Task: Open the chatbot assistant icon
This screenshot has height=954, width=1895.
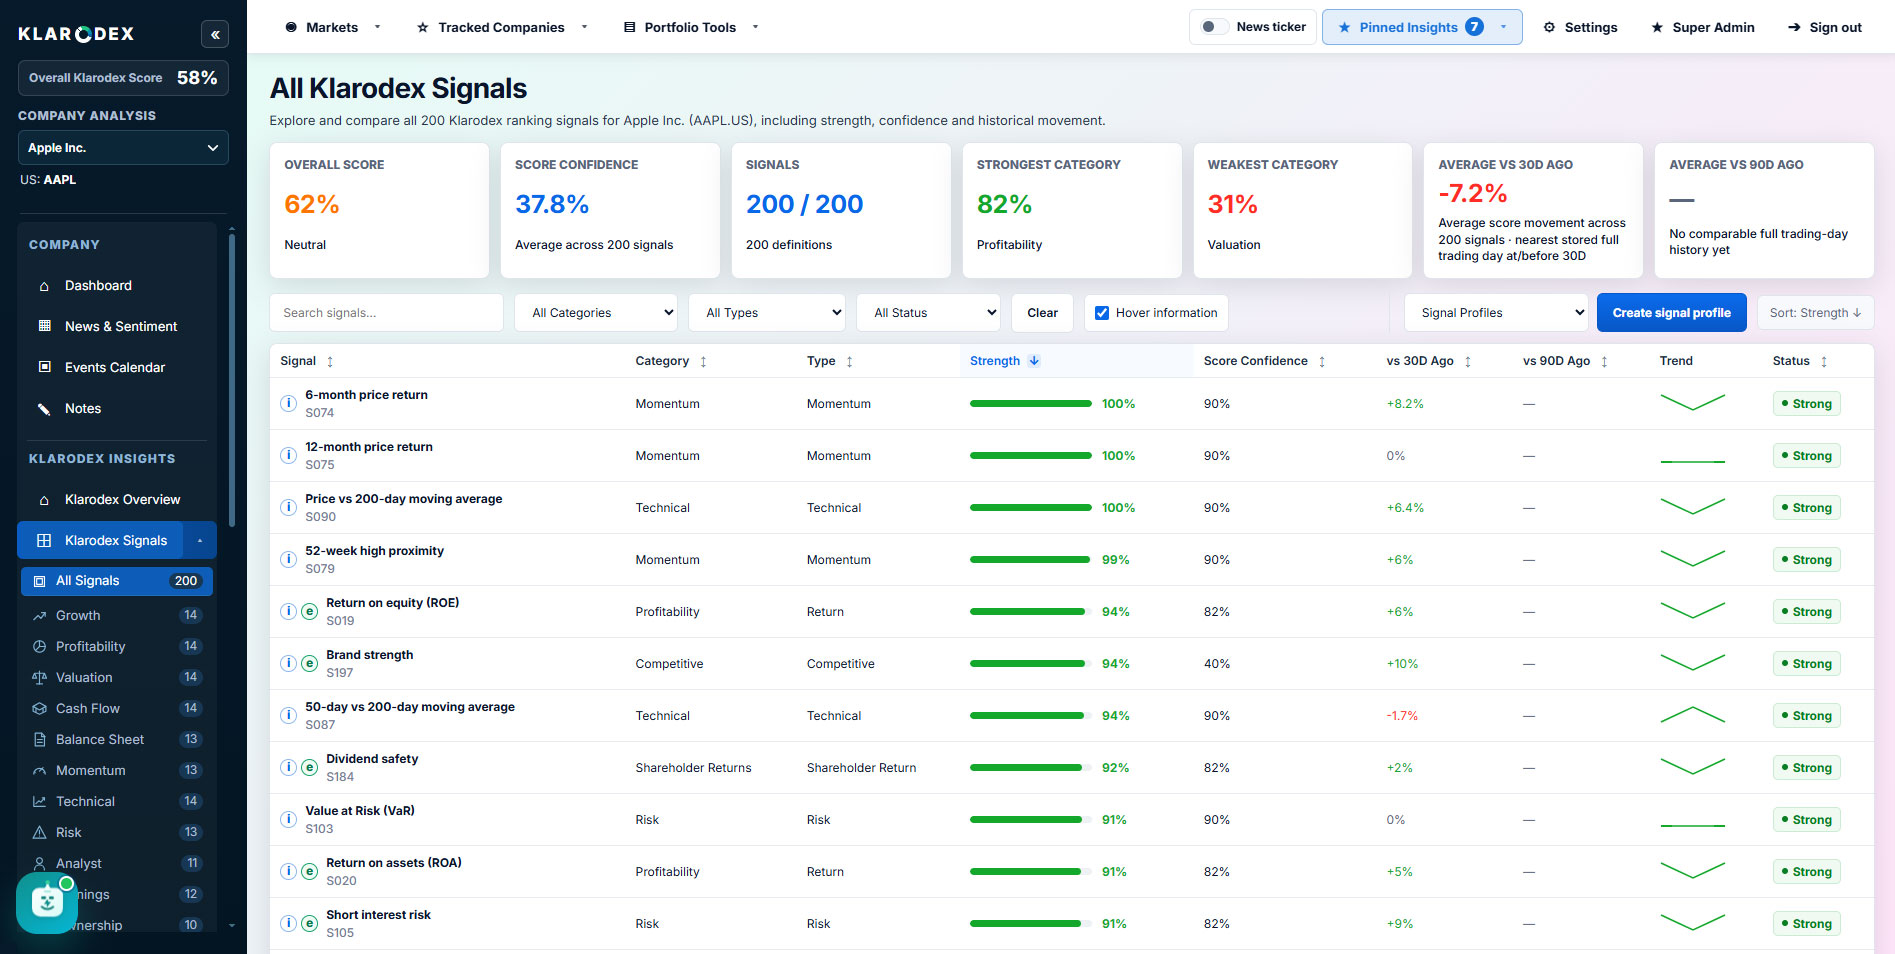Action: pos(46,902)
